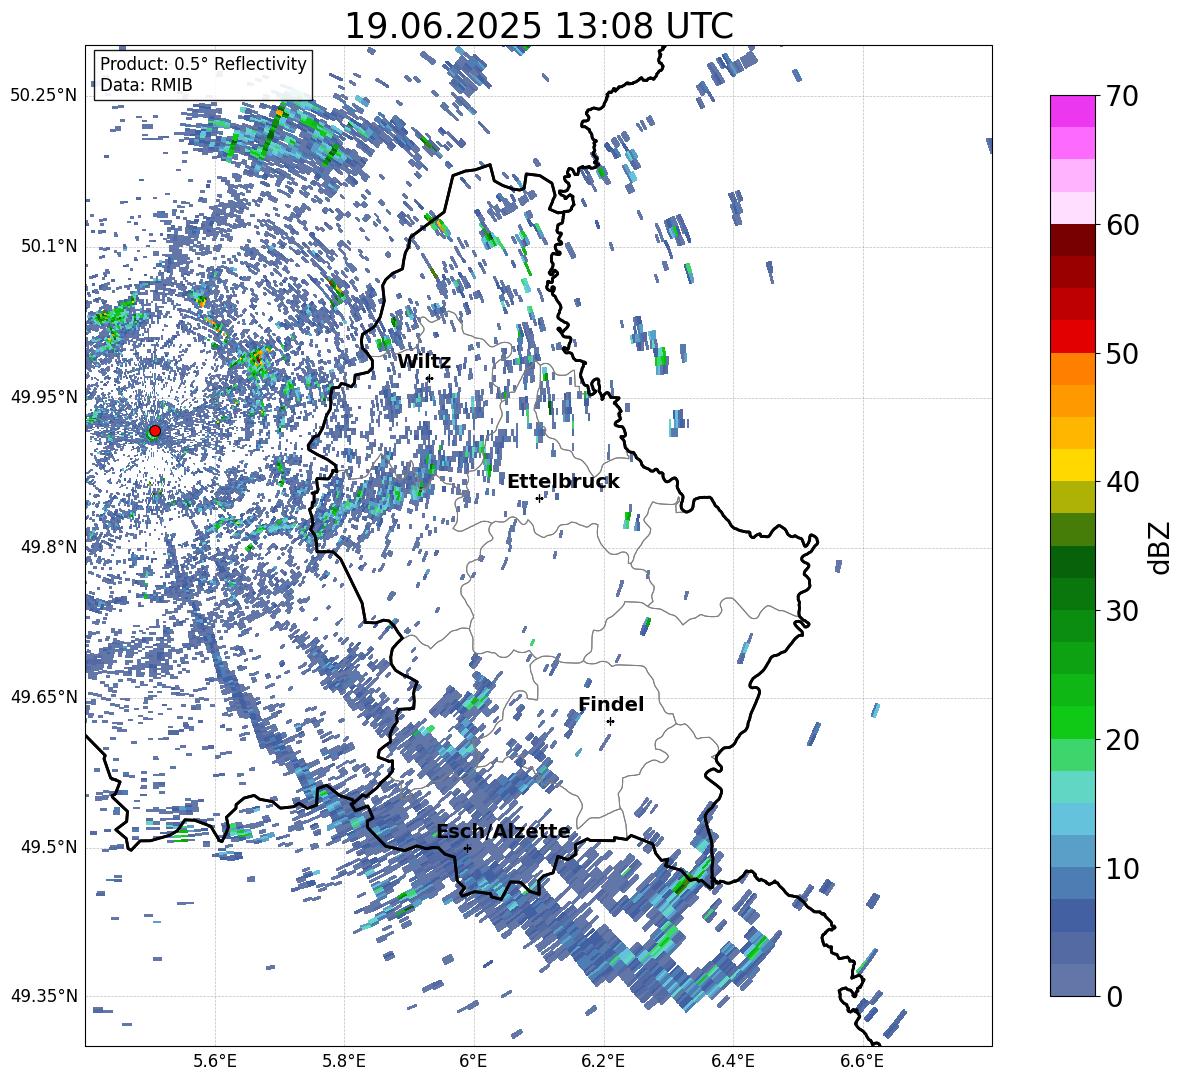Click the 60 colorbar tick label
The width and height of the screenshot is (1184, 1081).
pyautogui.click(x=1122, y=225)
